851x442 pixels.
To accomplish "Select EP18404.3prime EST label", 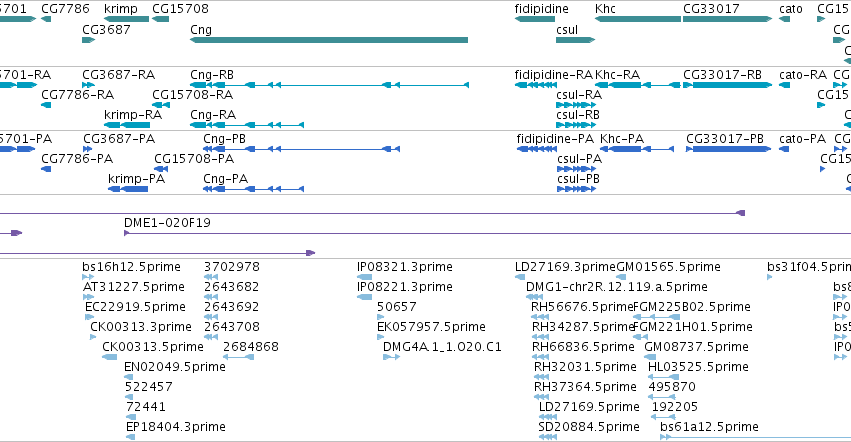I will click(175, 427).
